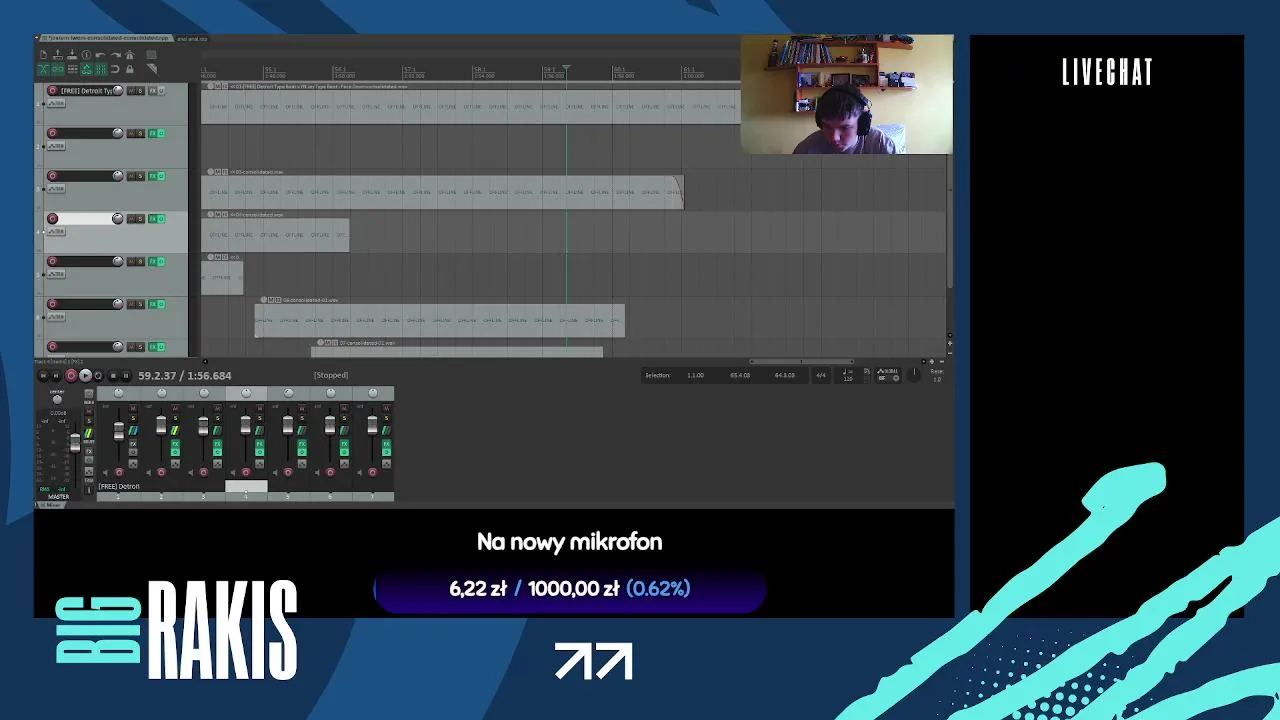
Task: Open envelope button on [FREE] Detroit track
Action: coord(57,103)
